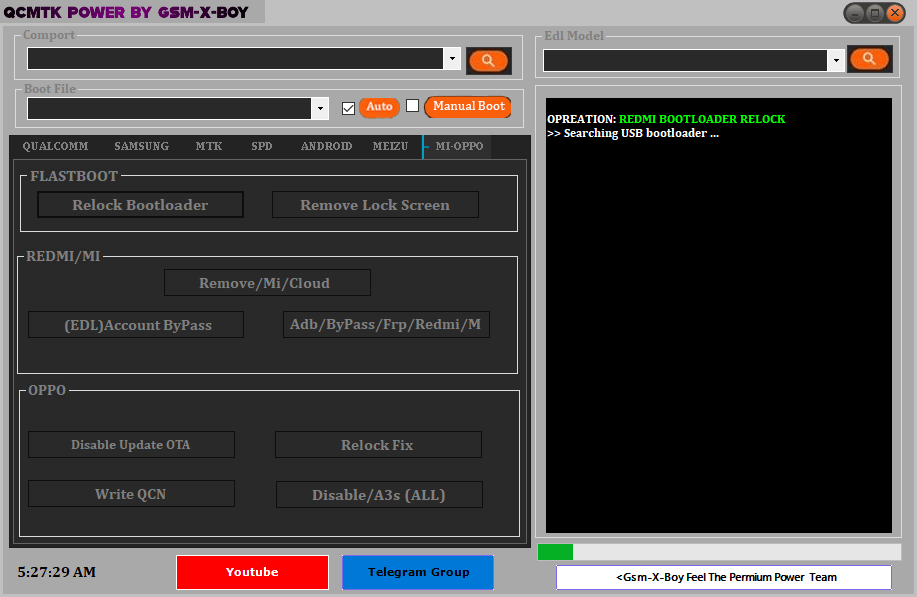This screenshot has height=597, width=917.
Task: Run Remove/Mi/Cloud operation
Action: (x=267, y=282)
